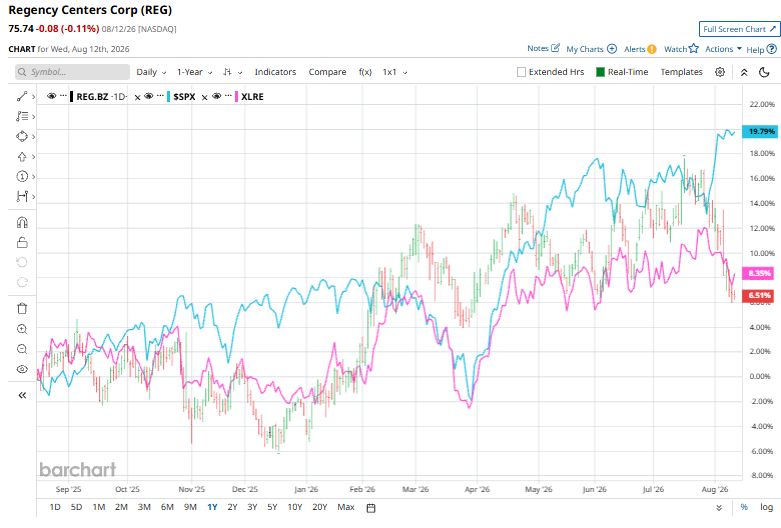Open the Fibonacci and text annotation tool
The width and height of the screenshot is (781, 528).
click(22, 117)
